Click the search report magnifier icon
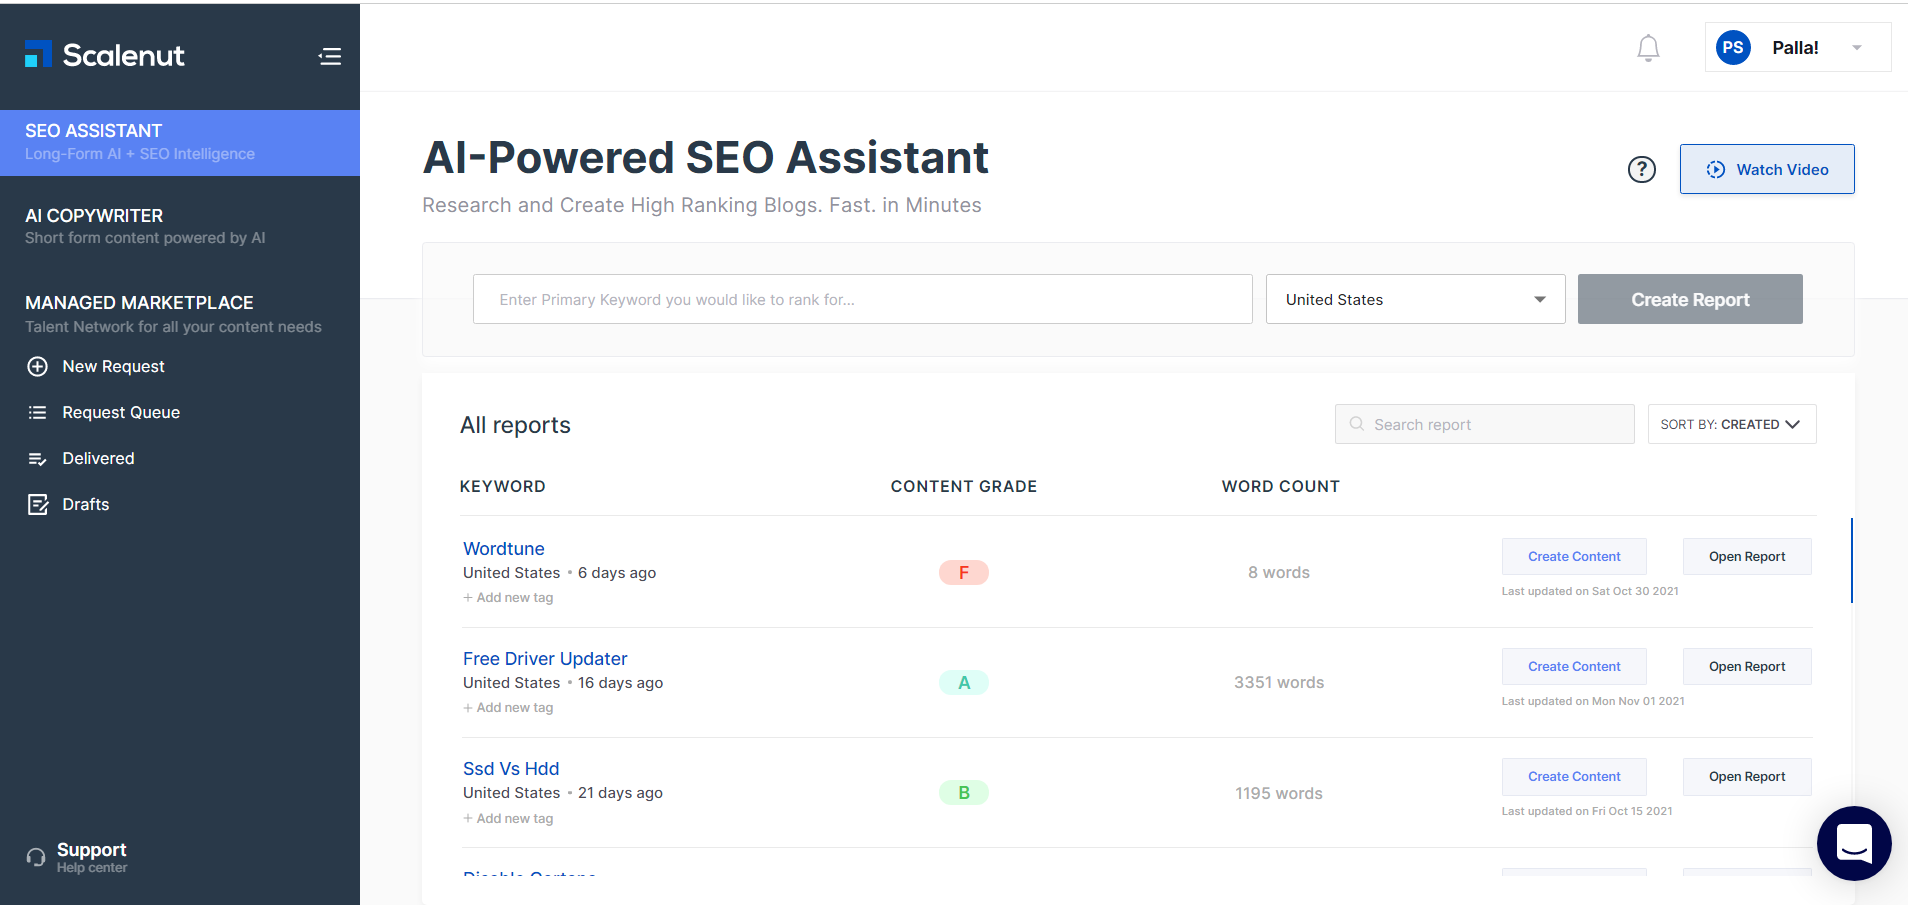Screen dimensions: 1908x905 tap(1357, 424)
